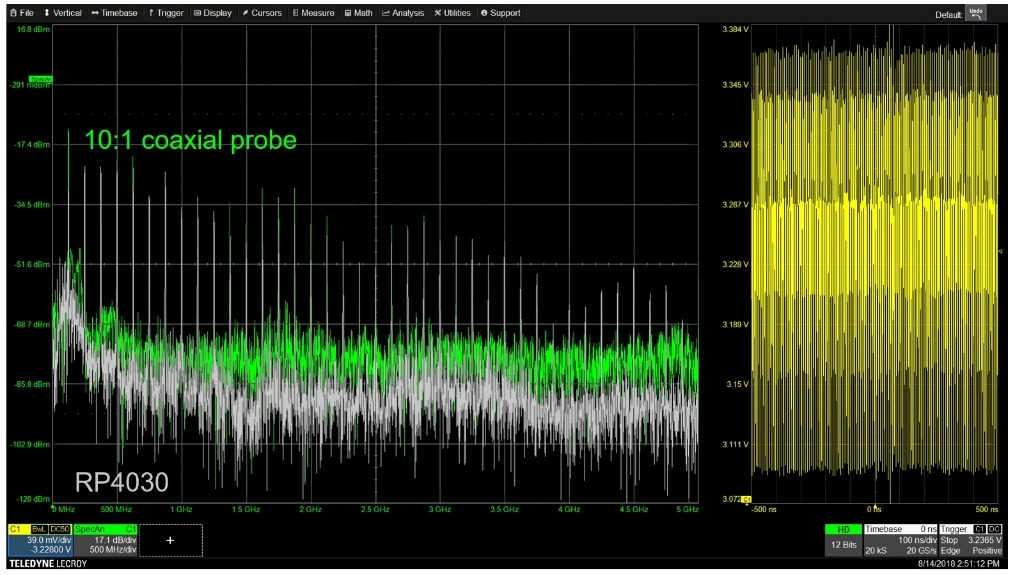Viewport: 1015px width, 575px height.
Task: Click the Undo button near Default
Action: click(976, 14)
